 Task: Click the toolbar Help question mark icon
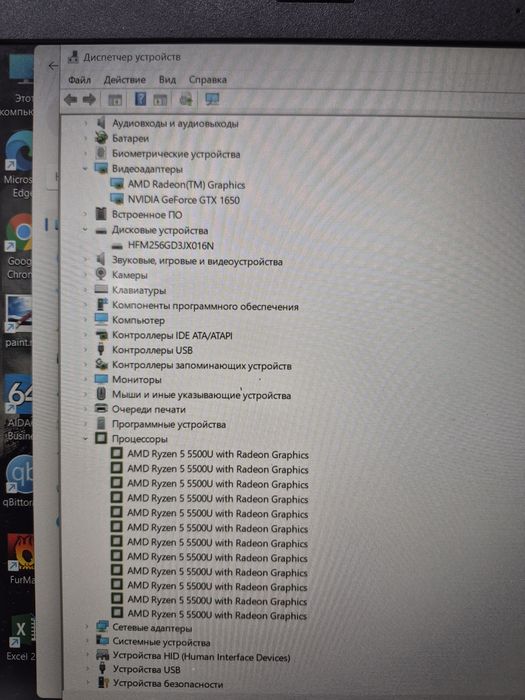(x=140, y=99)
